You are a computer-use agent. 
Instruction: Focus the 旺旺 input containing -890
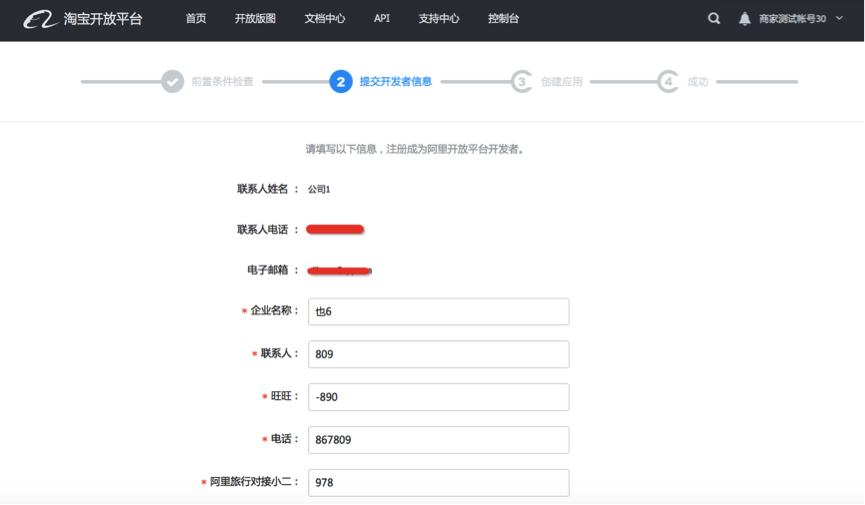[x=439, y=397]
